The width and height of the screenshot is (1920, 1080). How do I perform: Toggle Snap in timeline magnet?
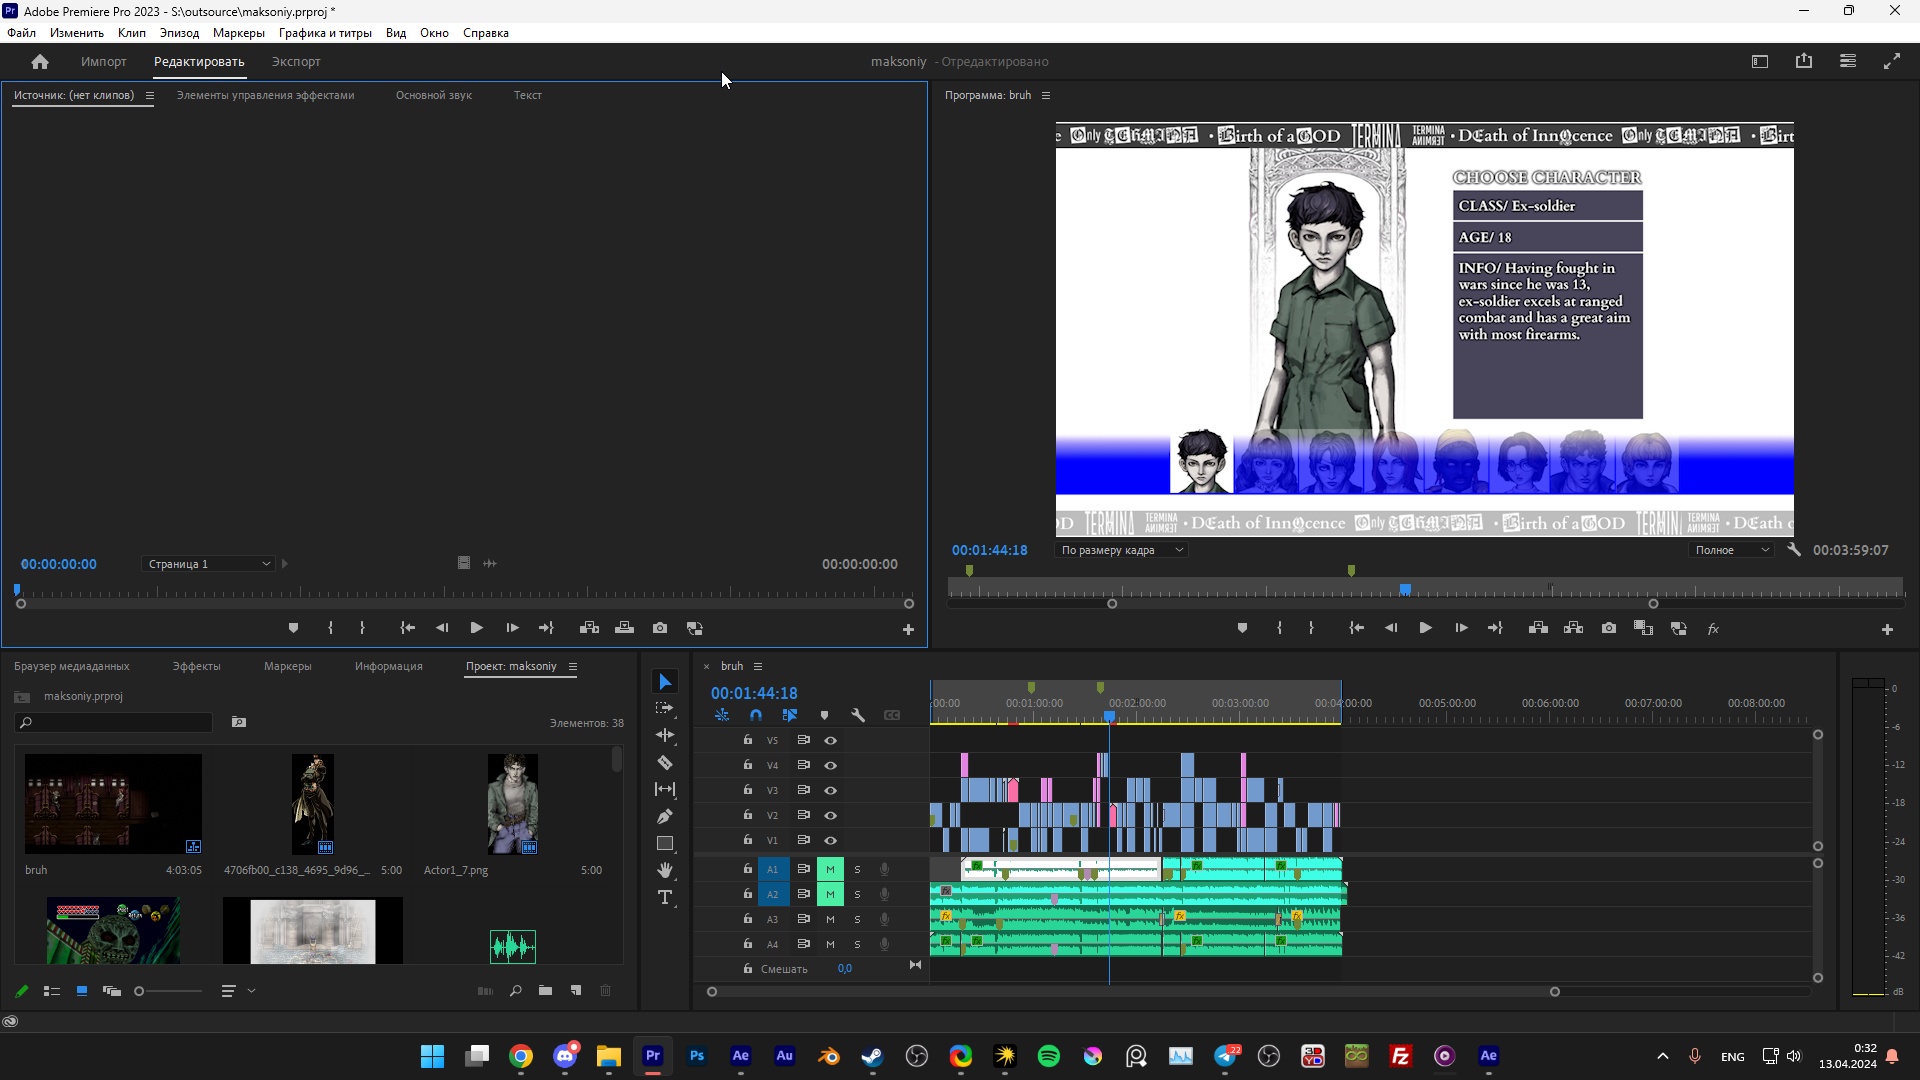[756, 715]
